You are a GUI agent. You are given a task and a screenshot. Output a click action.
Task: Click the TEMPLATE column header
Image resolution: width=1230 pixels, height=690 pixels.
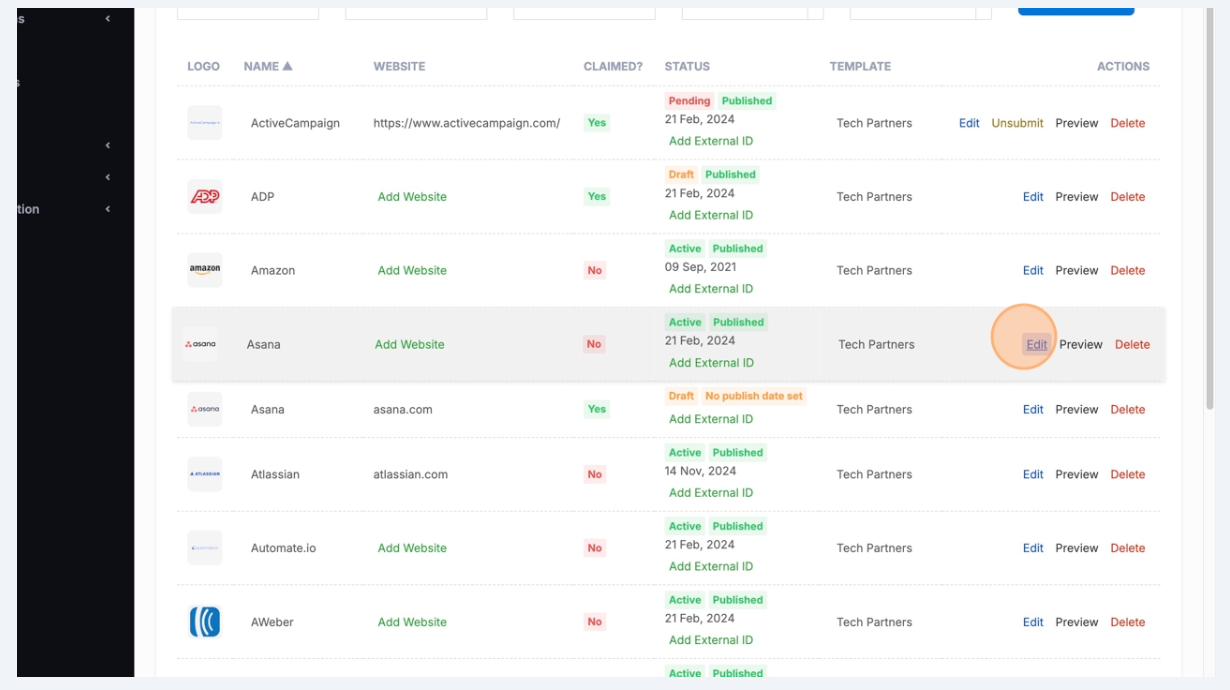coord(860,66)
